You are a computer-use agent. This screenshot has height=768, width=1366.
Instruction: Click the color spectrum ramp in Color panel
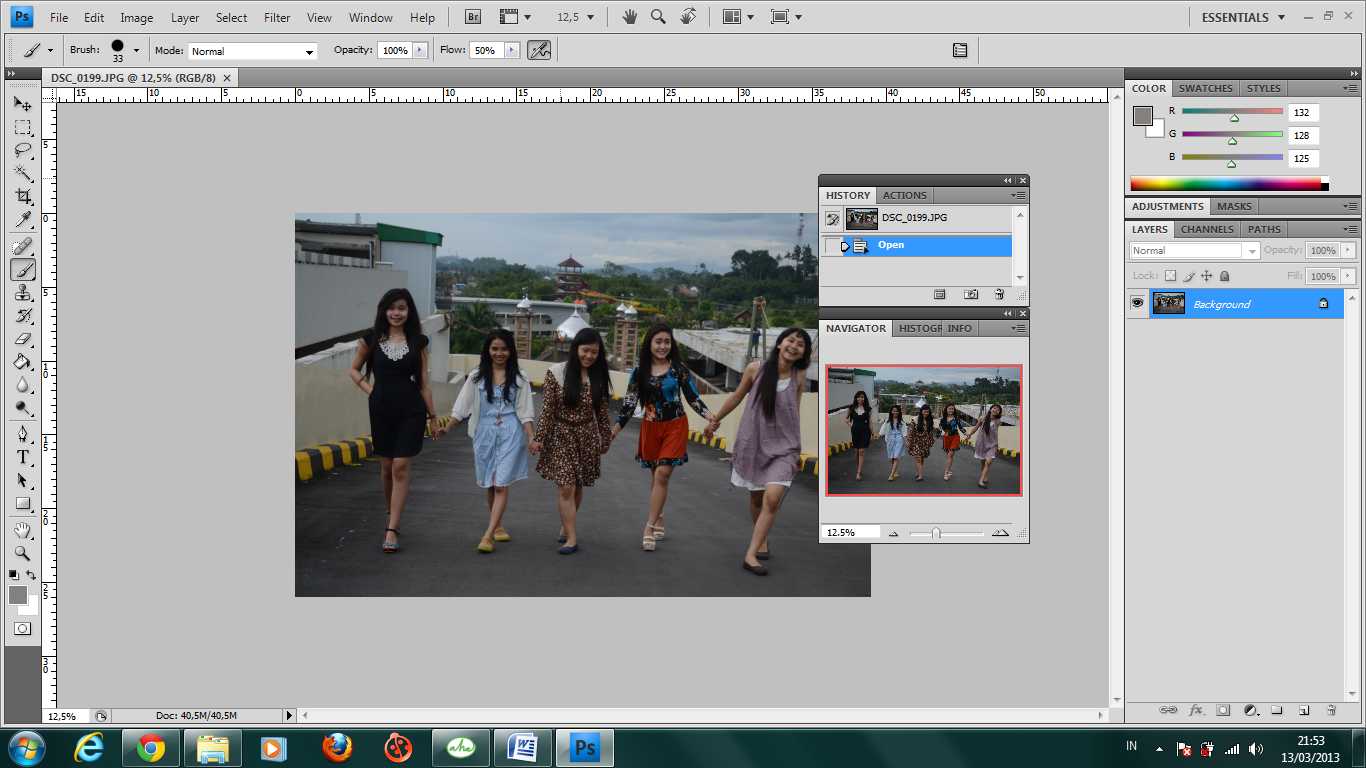click(1229, 183)
